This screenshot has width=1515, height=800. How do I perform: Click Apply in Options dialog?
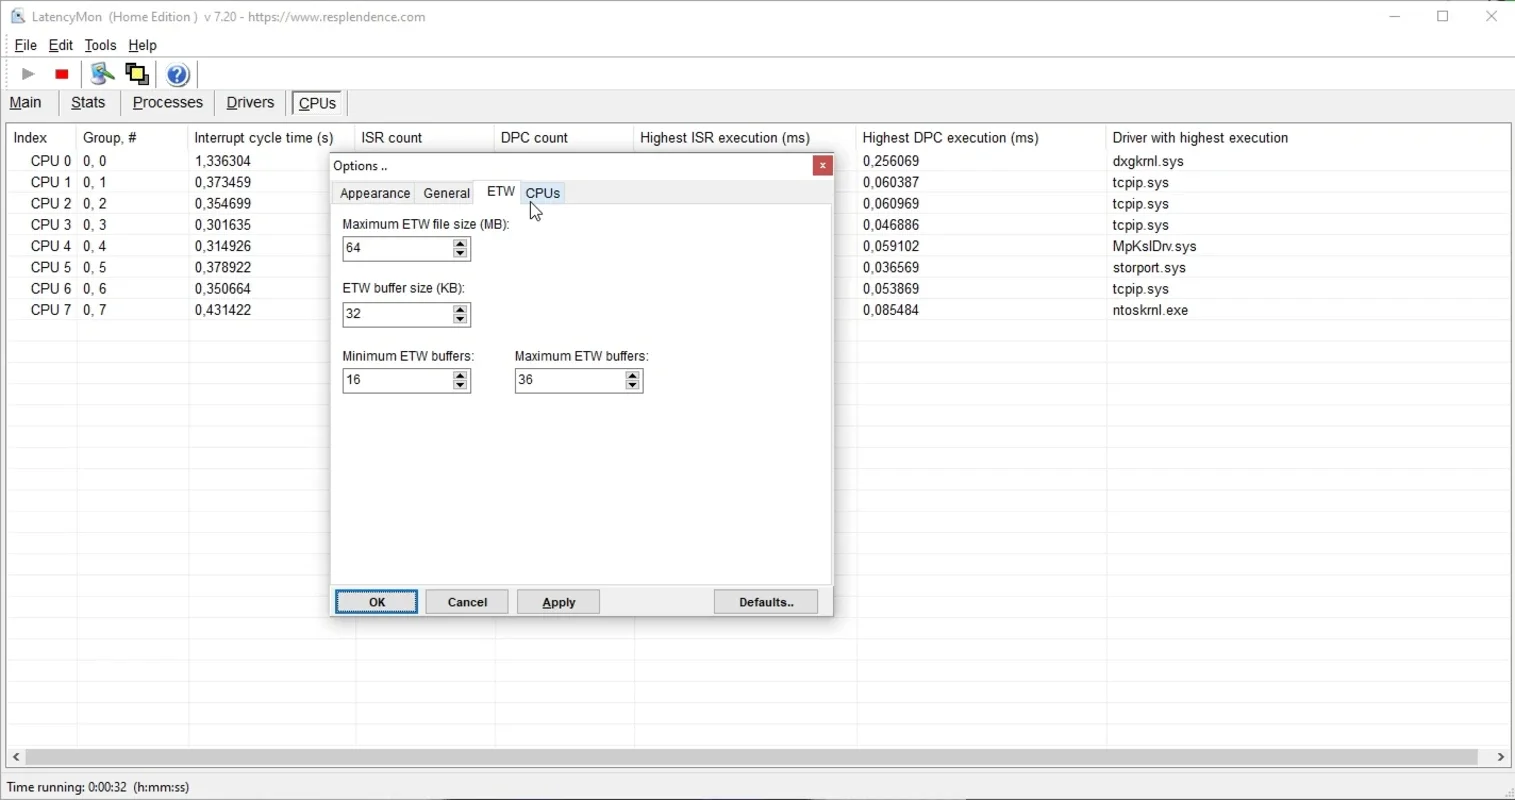click(558, 602)
